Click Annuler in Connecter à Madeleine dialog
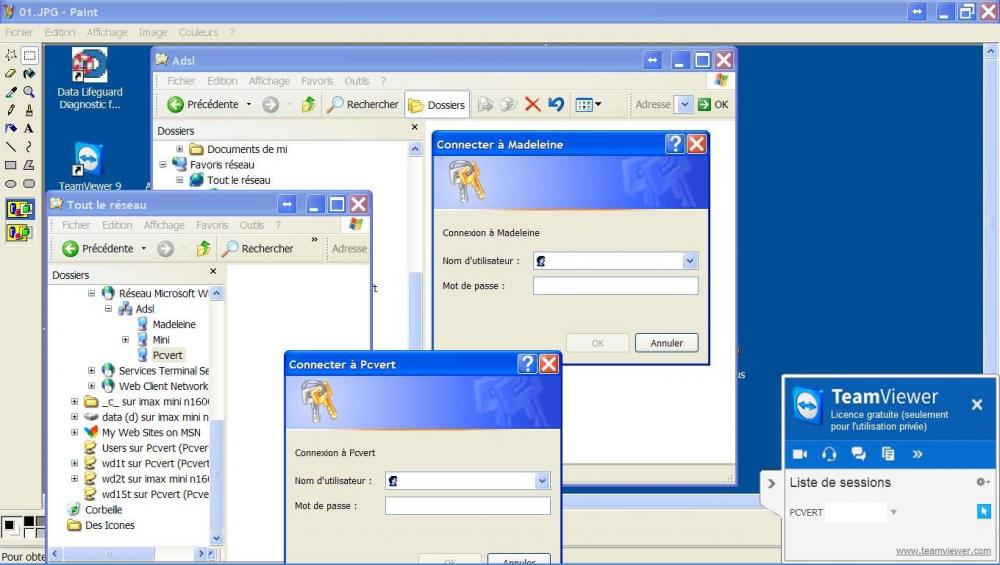 (x=666, y=343)
